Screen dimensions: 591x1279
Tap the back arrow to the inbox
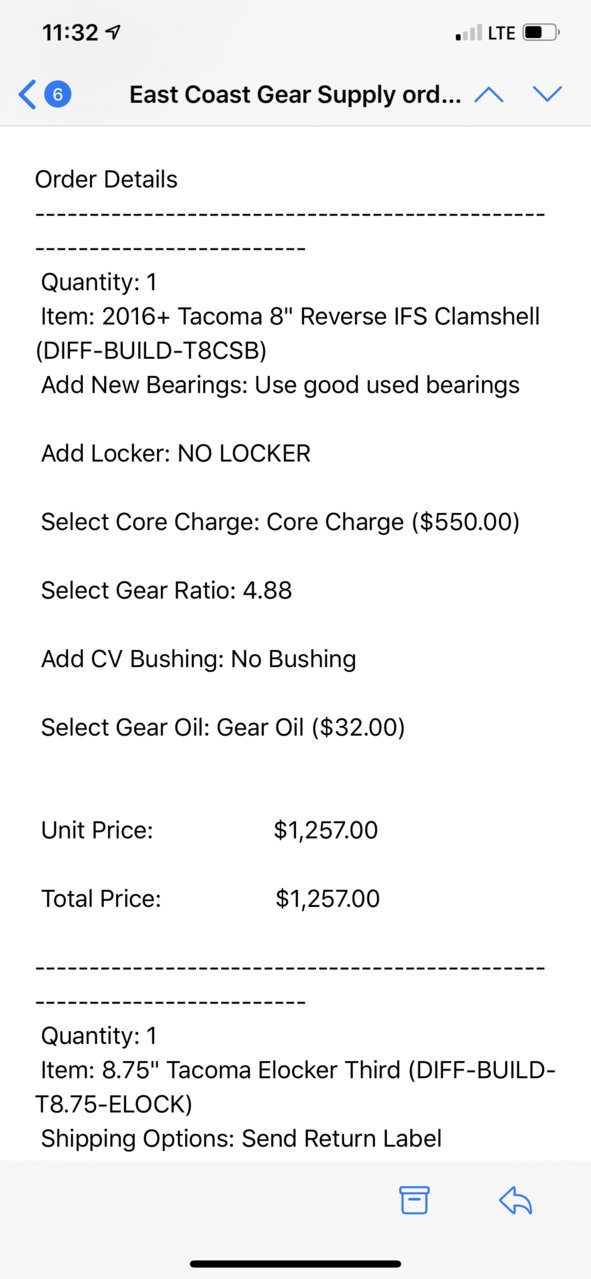tap(28, 95)
